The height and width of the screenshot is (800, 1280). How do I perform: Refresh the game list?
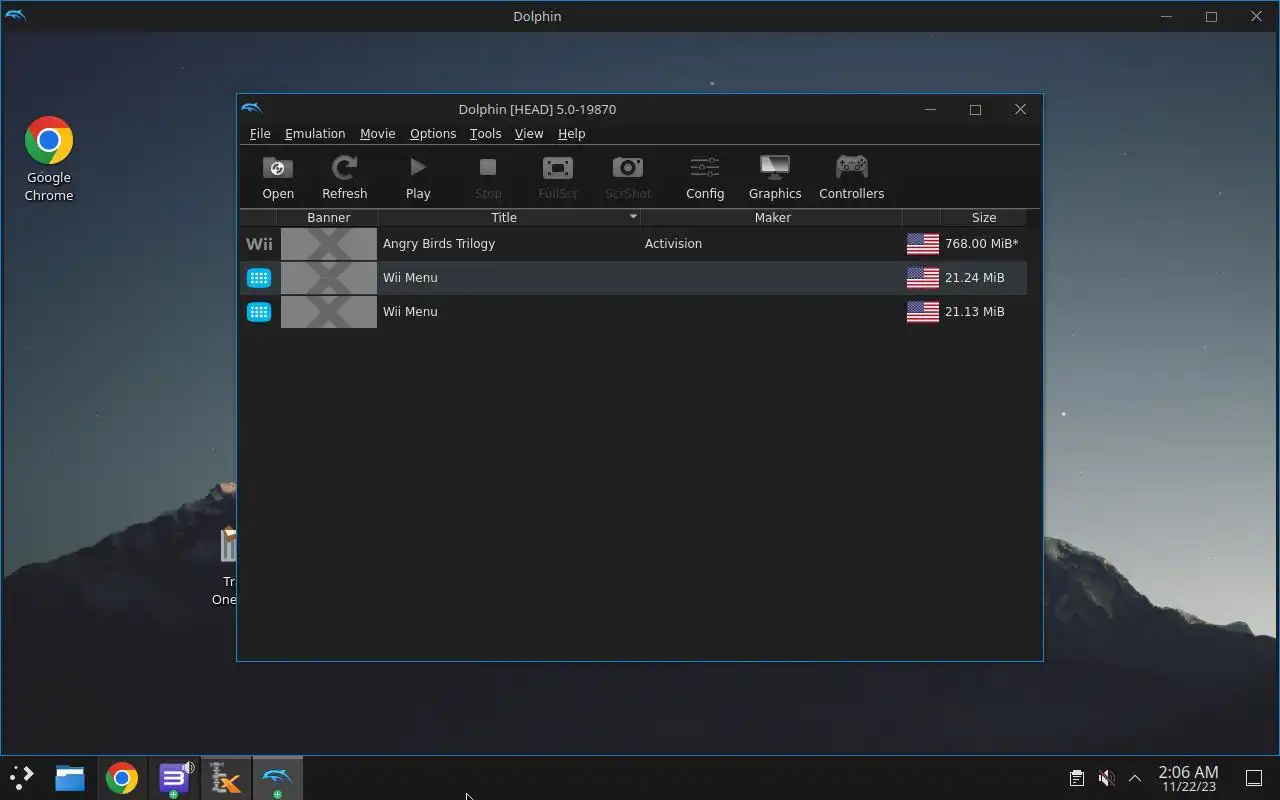[x=344, y=178]
